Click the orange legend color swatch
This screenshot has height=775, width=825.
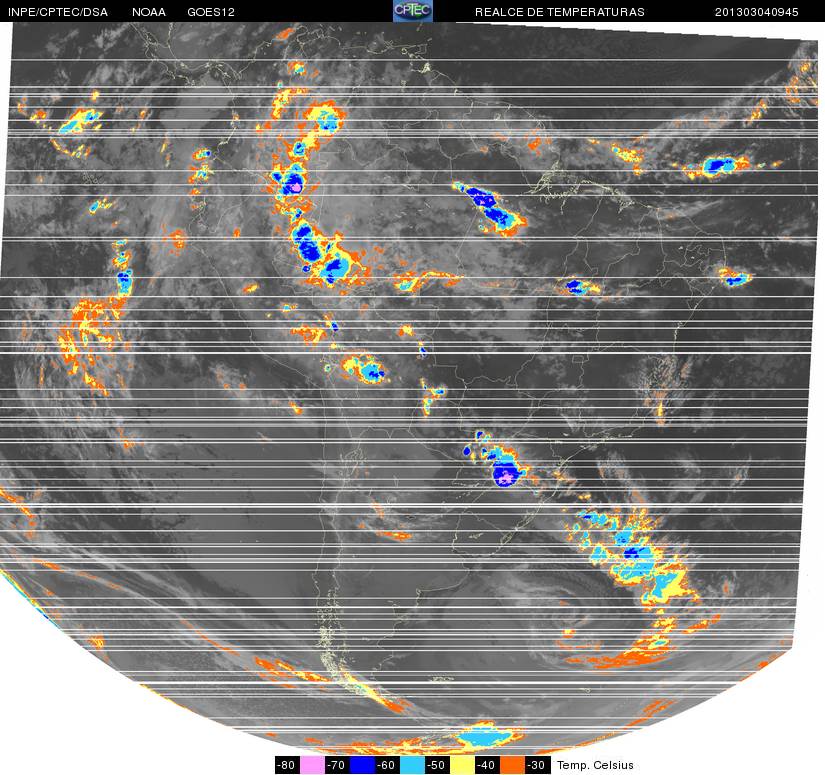click(513, 765)
